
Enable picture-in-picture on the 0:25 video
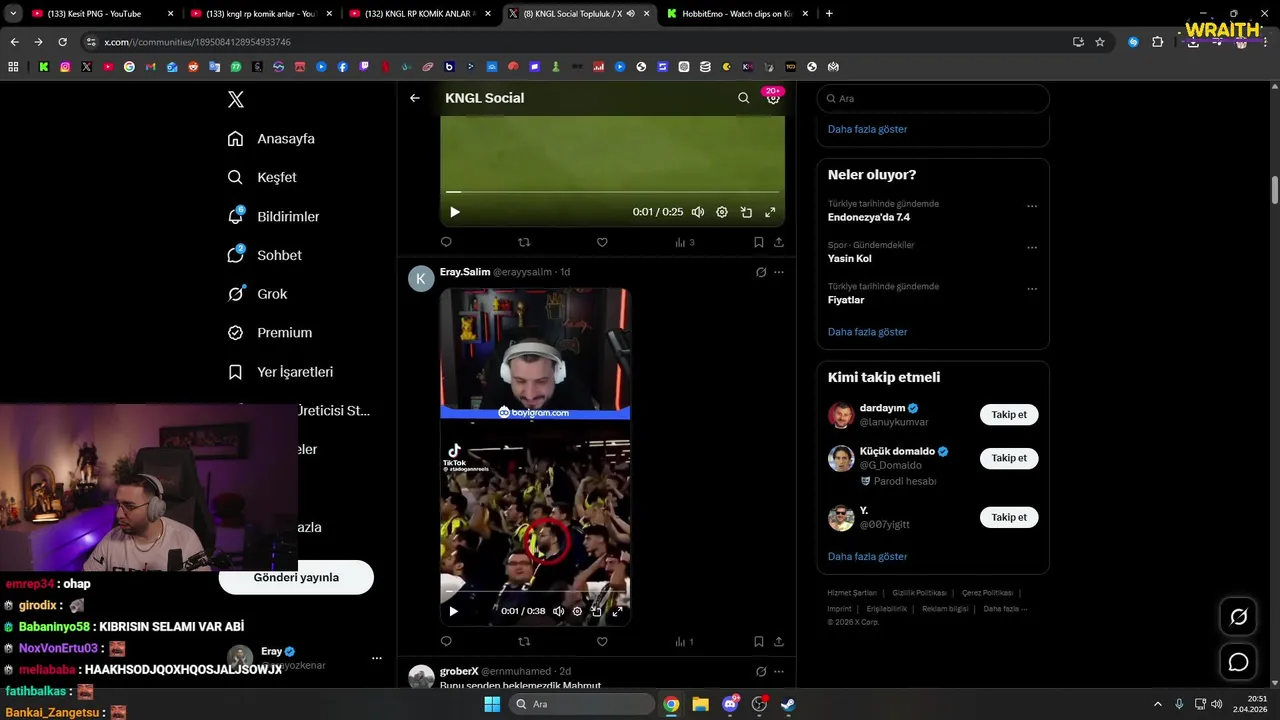(x=746, y=212)
